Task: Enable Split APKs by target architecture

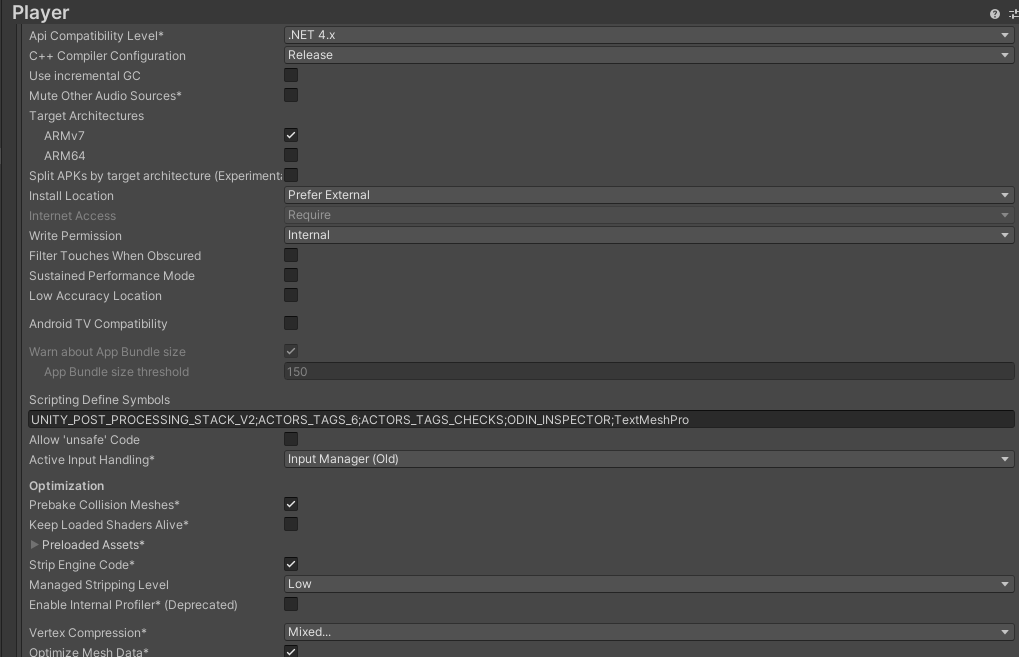Action: pos(290,174)
